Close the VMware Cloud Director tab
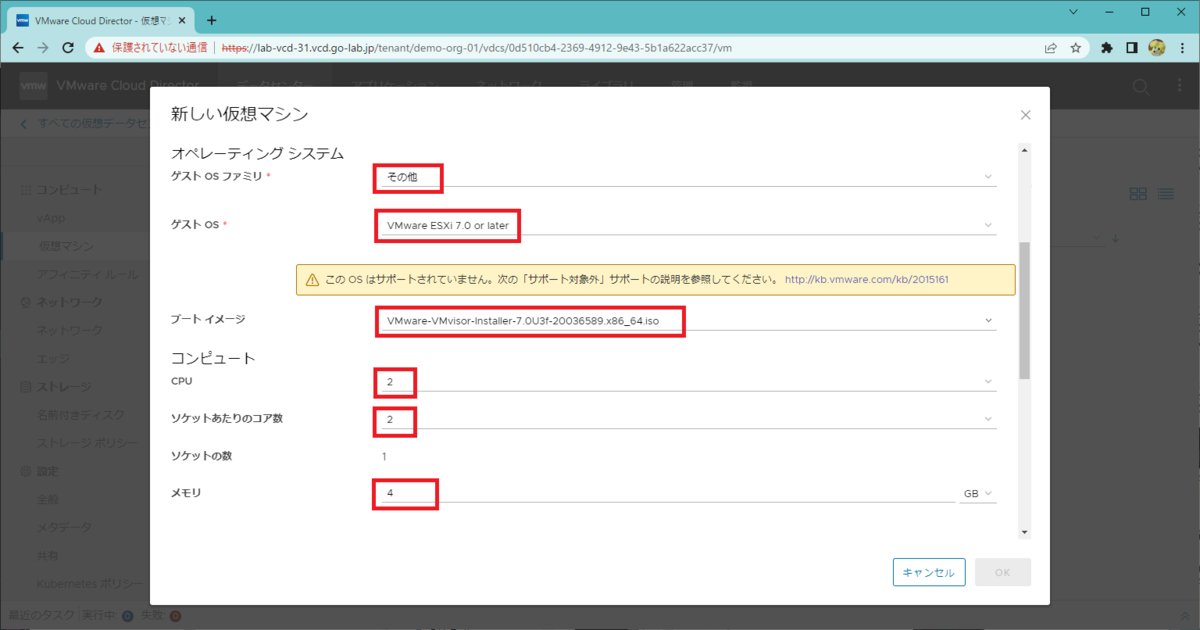Viewport: 1200px width, 630px height. point(184,20)
